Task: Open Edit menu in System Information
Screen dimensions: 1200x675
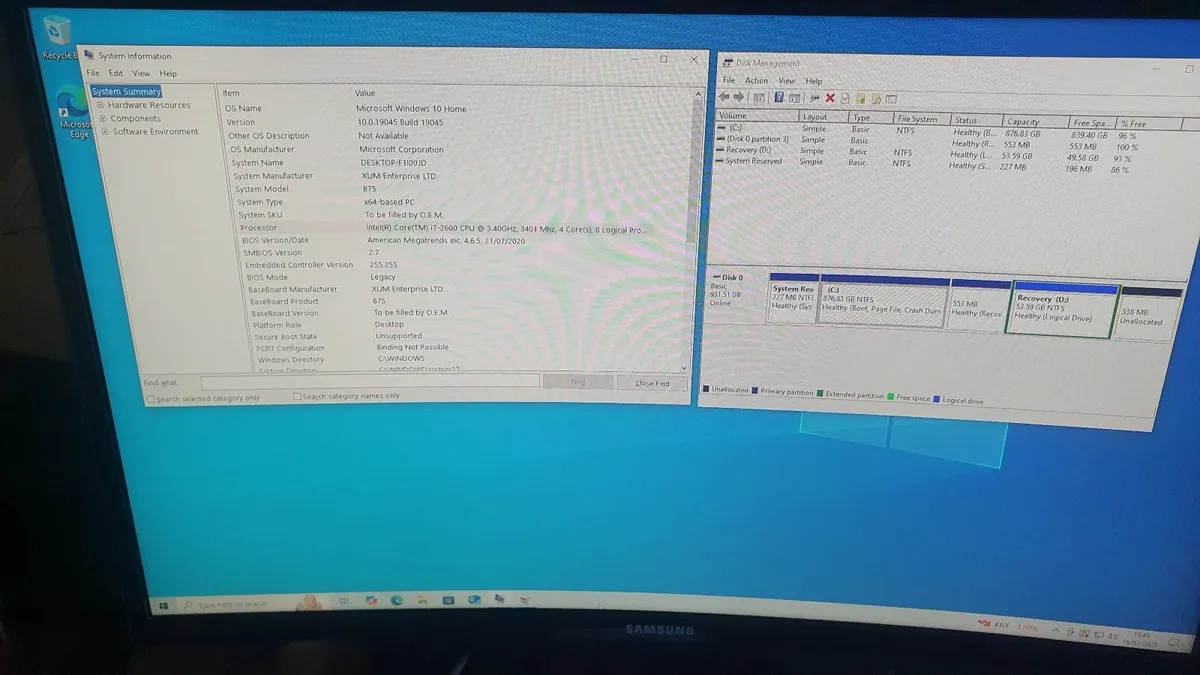Action: (116, 73)
